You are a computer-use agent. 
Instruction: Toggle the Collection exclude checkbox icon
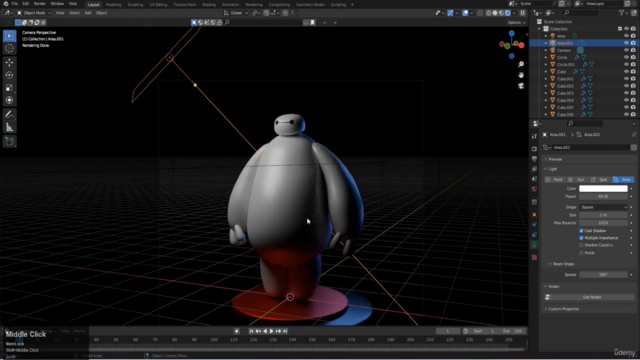click(x=620, y=29)
